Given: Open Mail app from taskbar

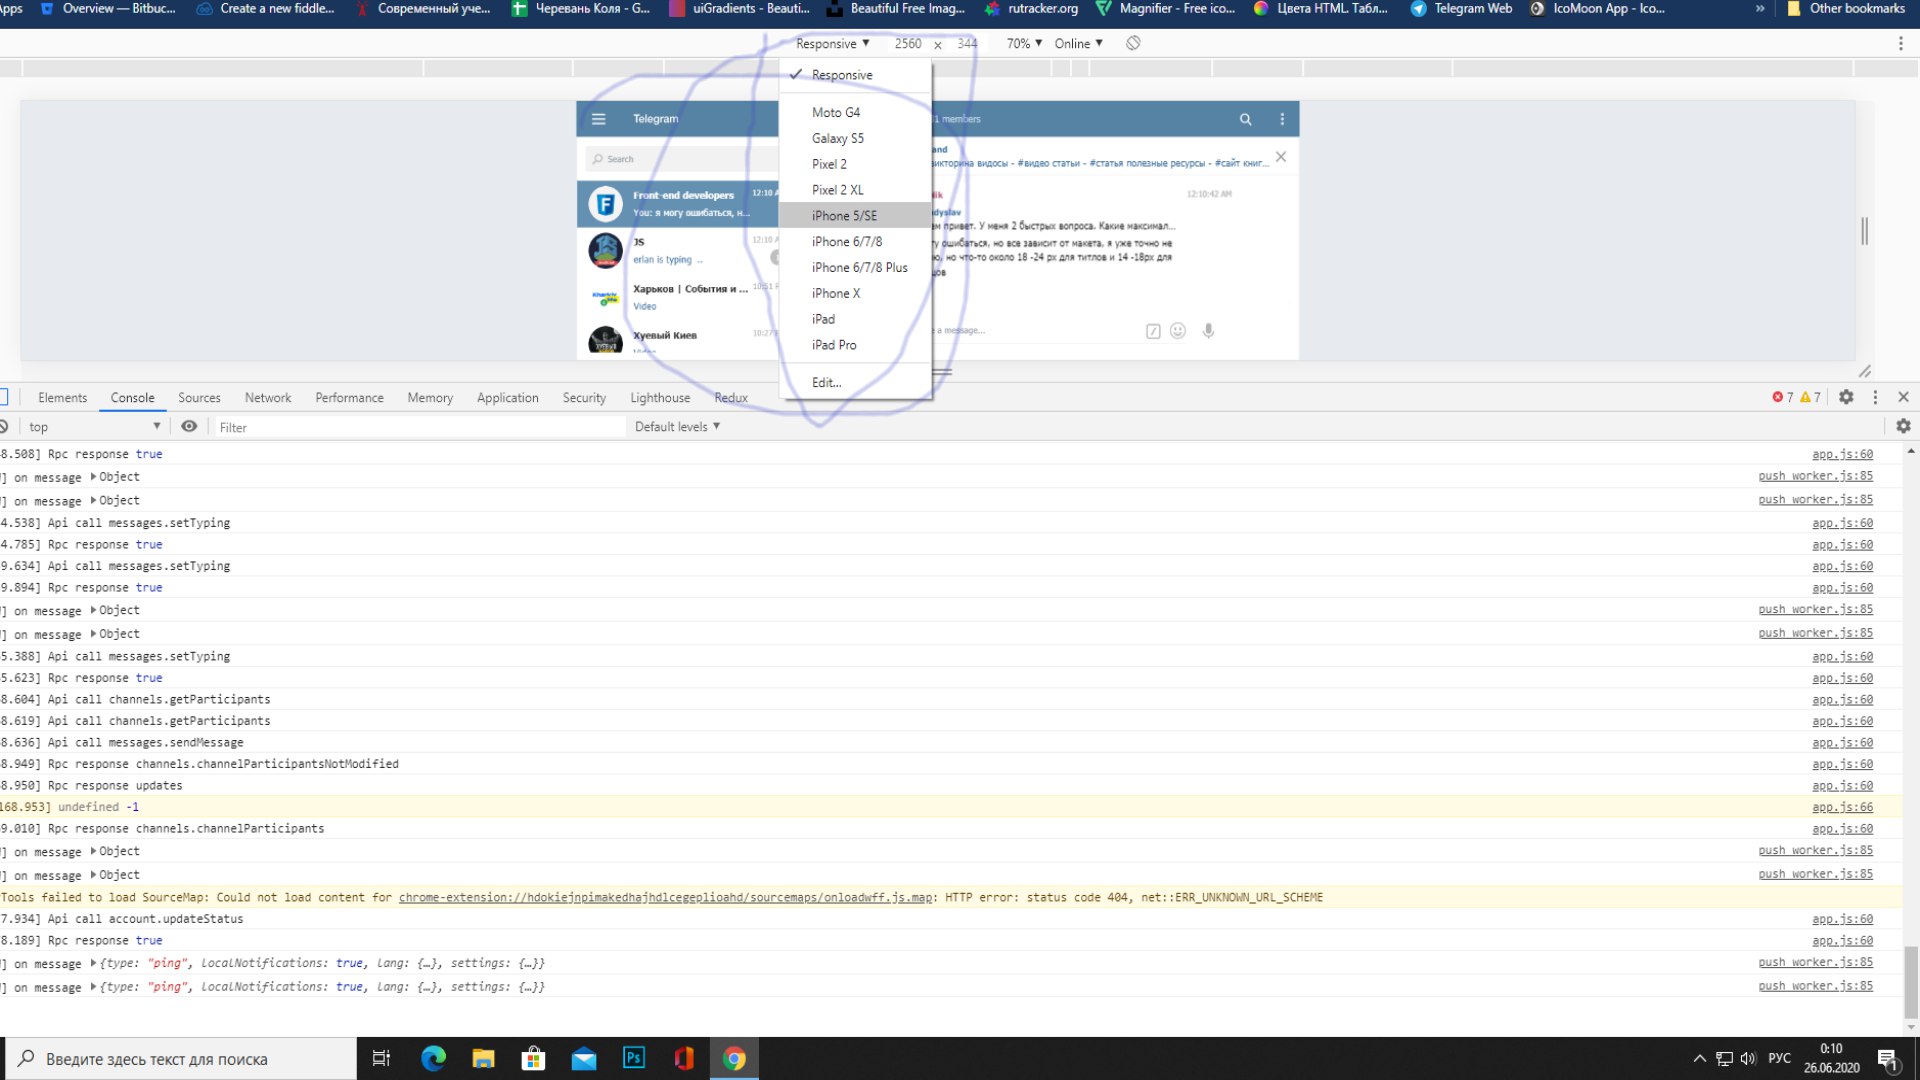Looking at the screenshot, I should point(584,1058).
